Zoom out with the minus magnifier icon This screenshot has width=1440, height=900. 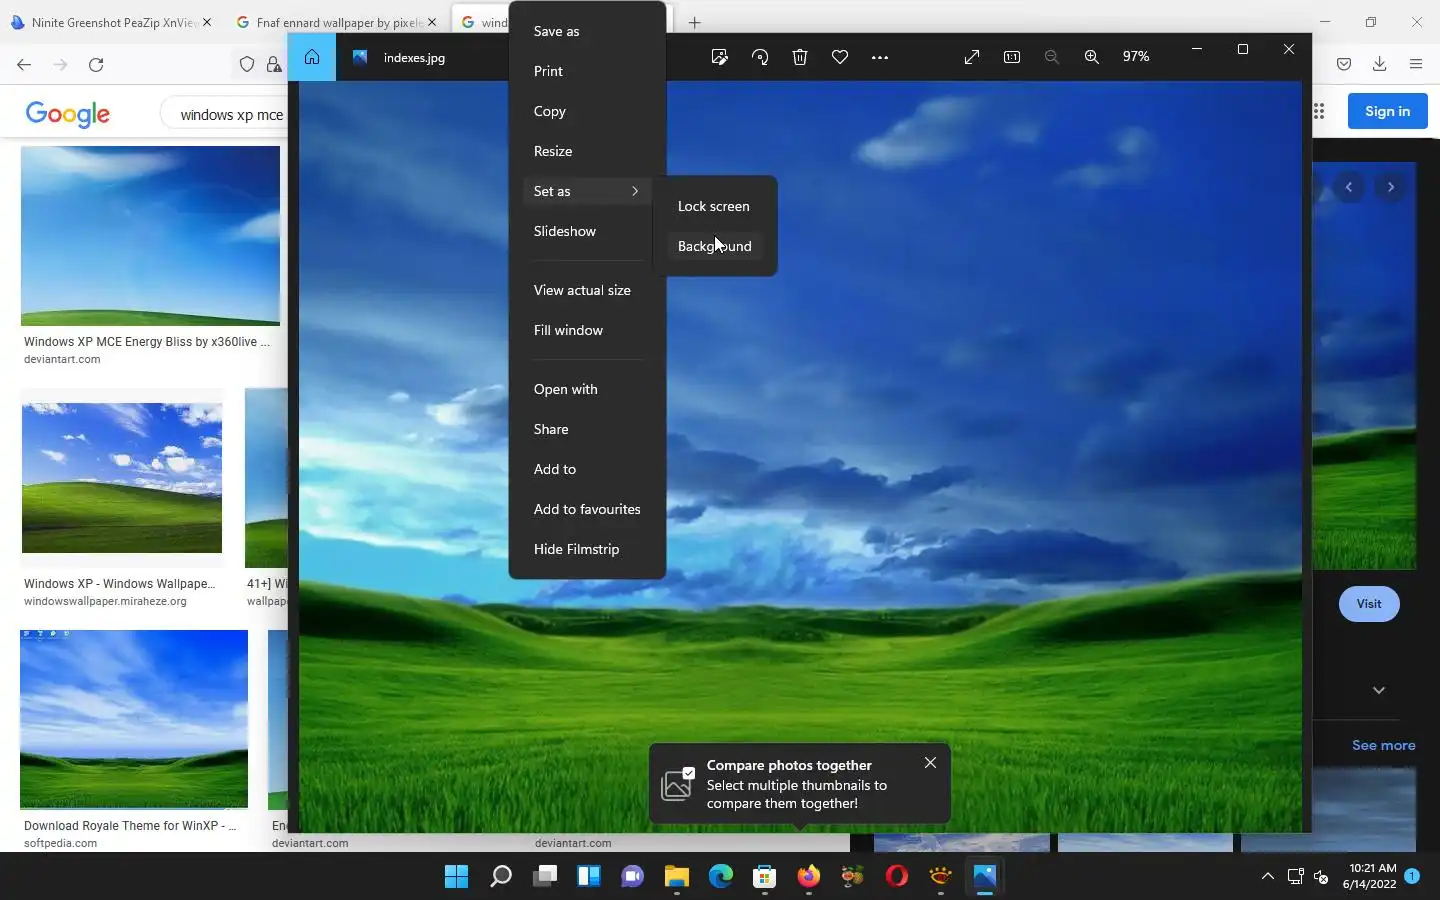pyautogui.click(x=1052, y=57)
